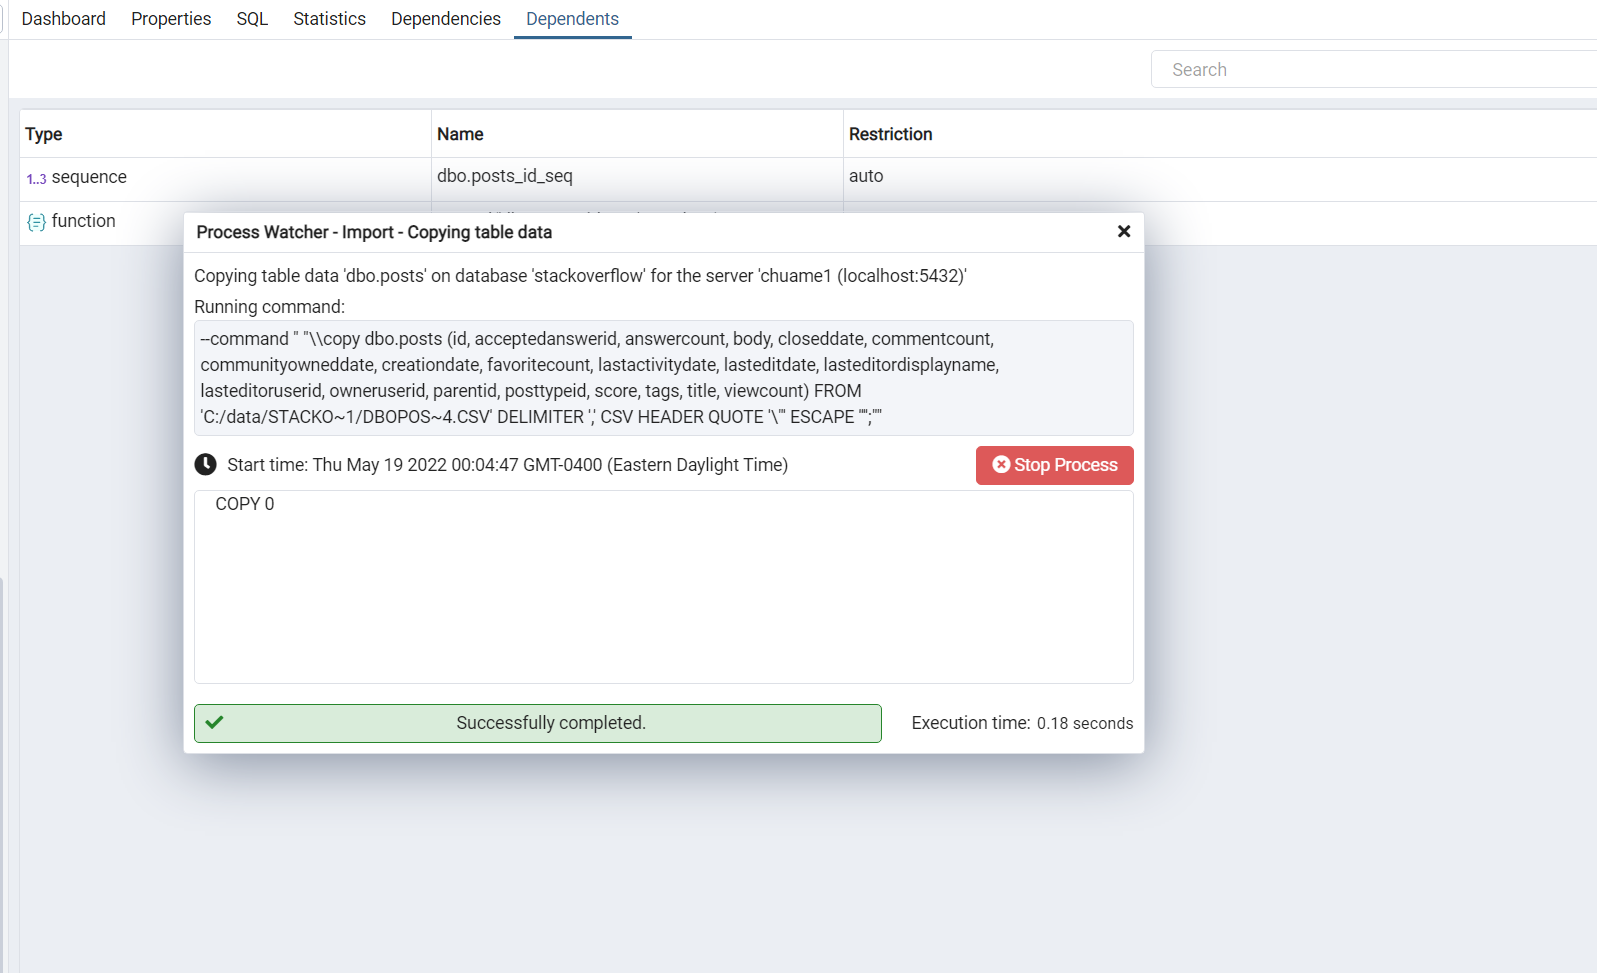Click the 'Running command:' label
1597x973 pixels.
269,307
